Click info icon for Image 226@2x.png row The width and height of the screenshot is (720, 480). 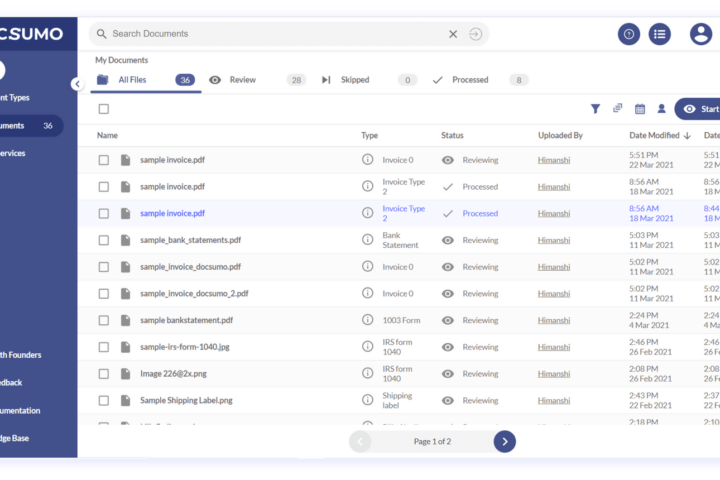click(367, 373)
